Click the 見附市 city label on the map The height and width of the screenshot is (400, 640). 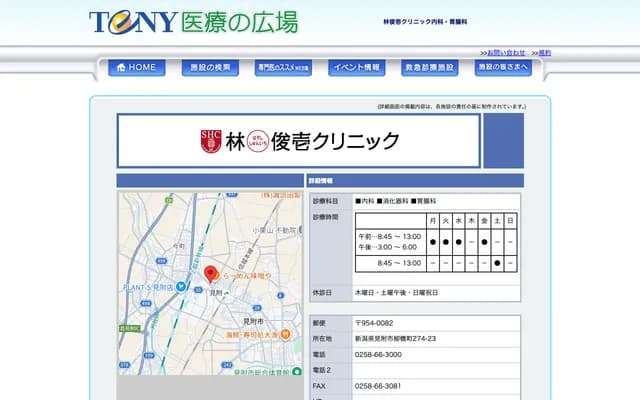(253, 322)
